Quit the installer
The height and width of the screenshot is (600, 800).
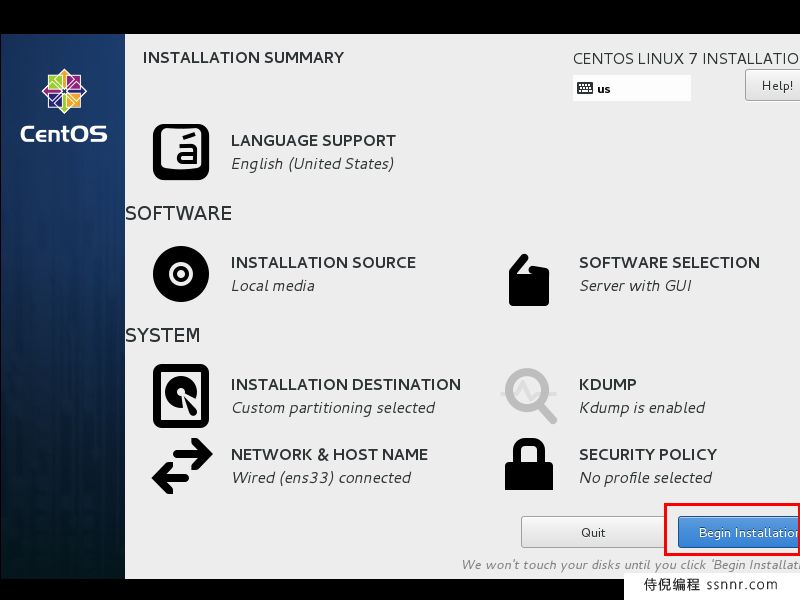592,532
